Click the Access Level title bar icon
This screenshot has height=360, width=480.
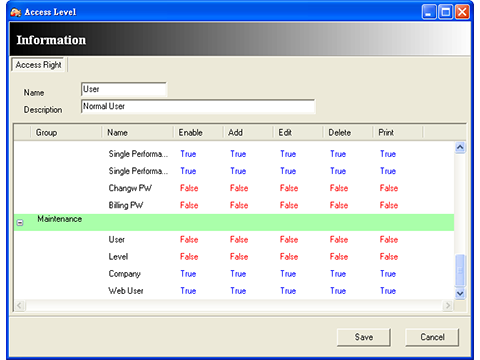point(16,12)
